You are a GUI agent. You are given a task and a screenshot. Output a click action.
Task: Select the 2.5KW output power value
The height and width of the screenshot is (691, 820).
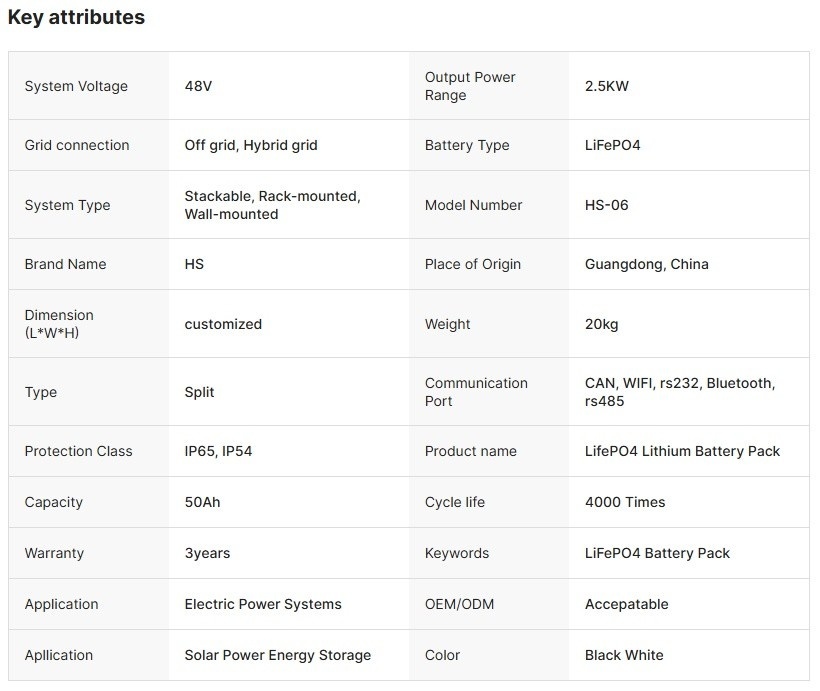[607, 86]
